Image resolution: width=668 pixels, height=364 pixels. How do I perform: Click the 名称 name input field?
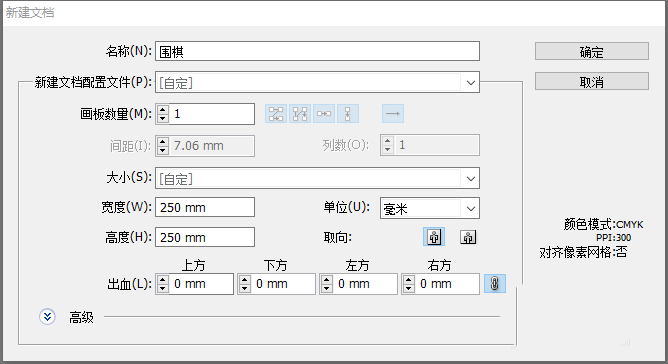point(317,52)
